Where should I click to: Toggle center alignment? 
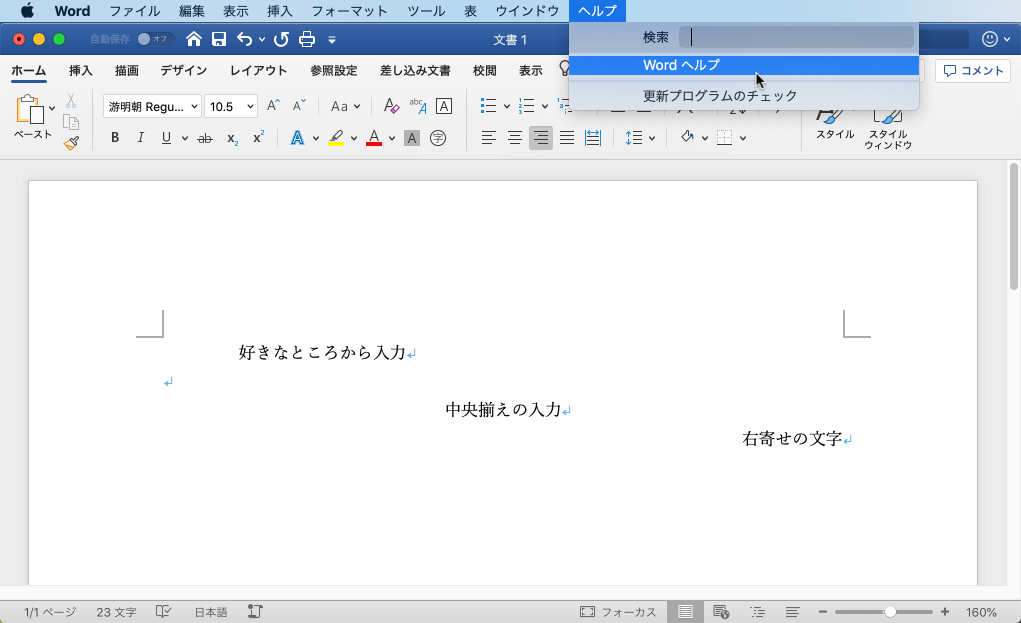(x=514, y=137)
